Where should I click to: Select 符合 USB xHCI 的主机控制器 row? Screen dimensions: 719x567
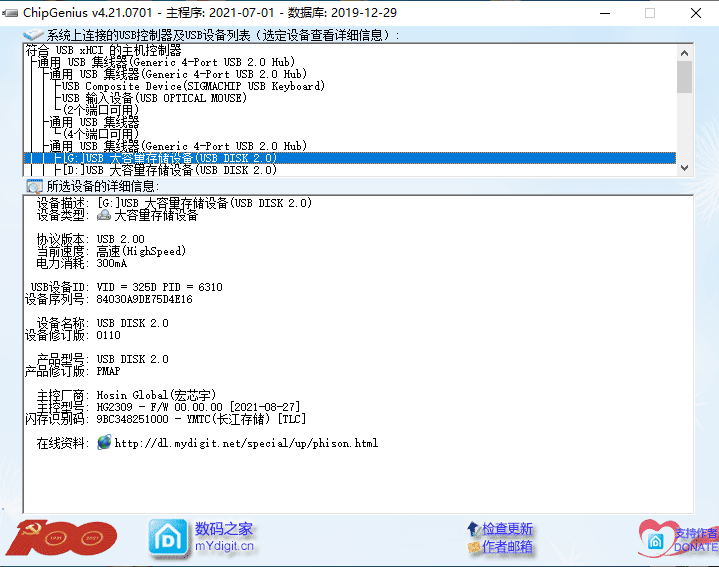point(104,50)
